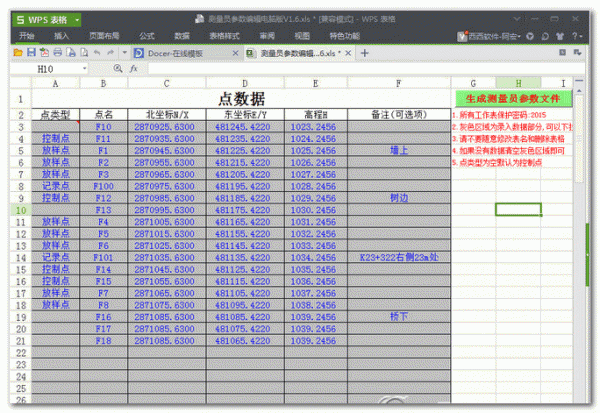The height and width of the screenshot is (413, 600).
Task: Open the 西西软件-阿宏 account menu
Action: point(489,36)
